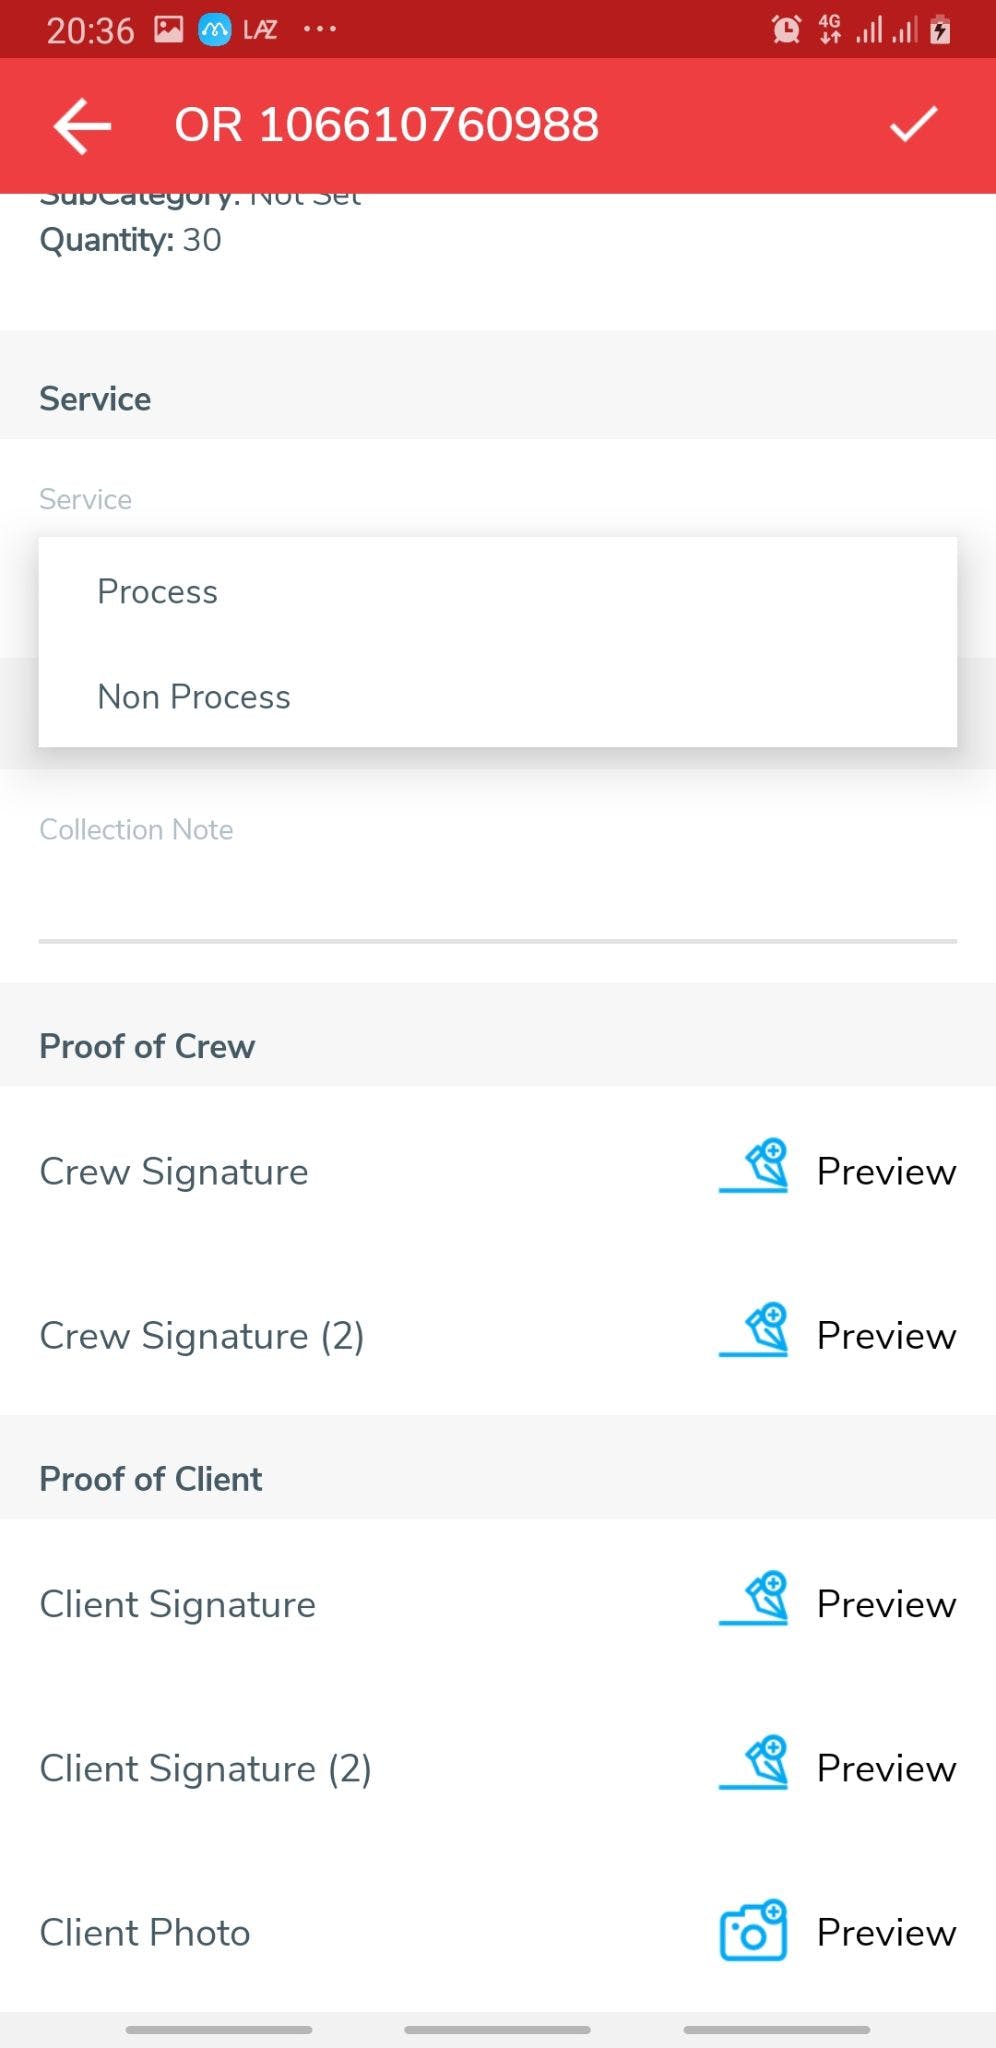Preview the Crew Signature
The width and height of the screenshot is (996, 2048).
[886, 1172]
